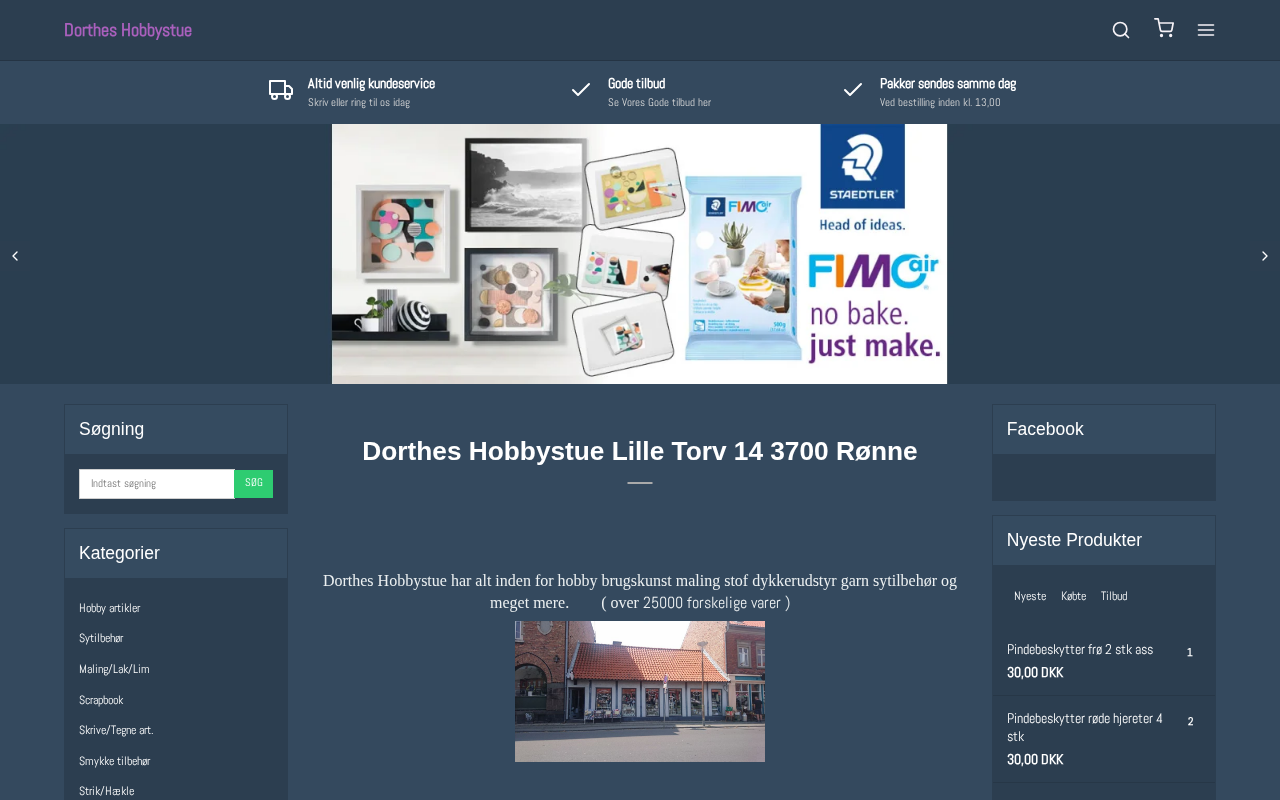Image resolution: width=1280 pixels, height=800 pixels.
Task: Advance to next banner slide arrow
Action: (1264, 256)
